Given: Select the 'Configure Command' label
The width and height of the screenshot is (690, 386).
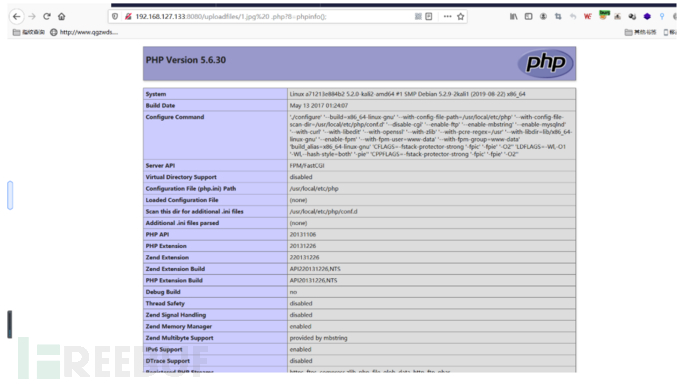Looking at the screenshot, I should pos(175,117).
